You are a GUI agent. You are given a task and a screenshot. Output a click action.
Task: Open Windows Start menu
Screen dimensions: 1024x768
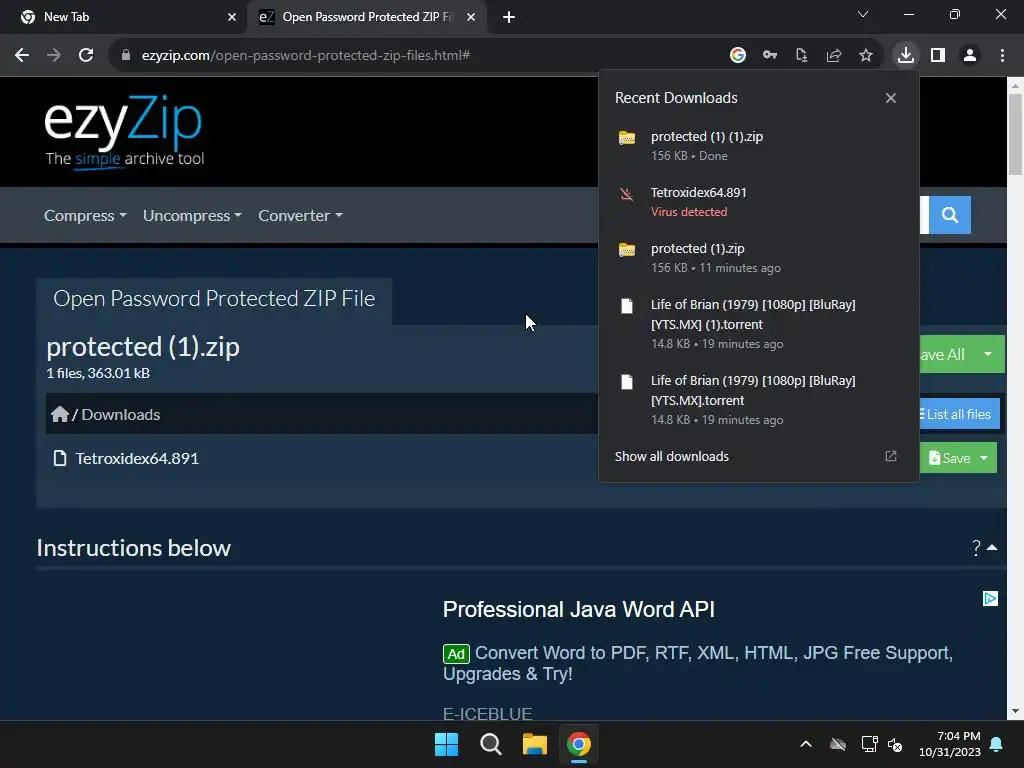447,744
